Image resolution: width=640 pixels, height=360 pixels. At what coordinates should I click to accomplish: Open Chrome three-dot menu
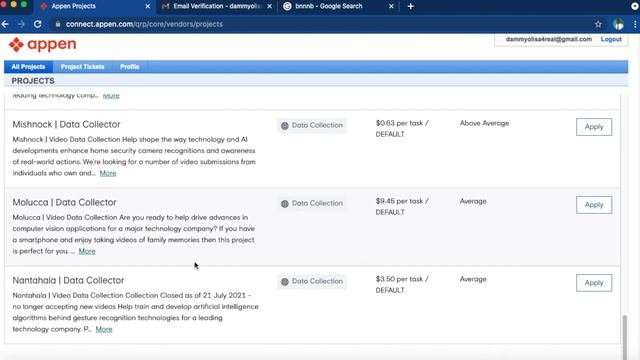pos(635,24)
